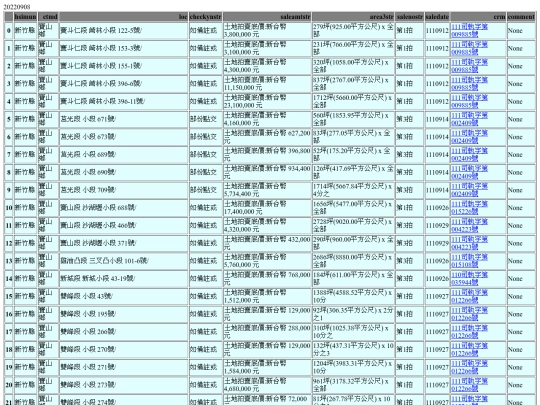Open the crm link in row 4

[x=469, y=102]
